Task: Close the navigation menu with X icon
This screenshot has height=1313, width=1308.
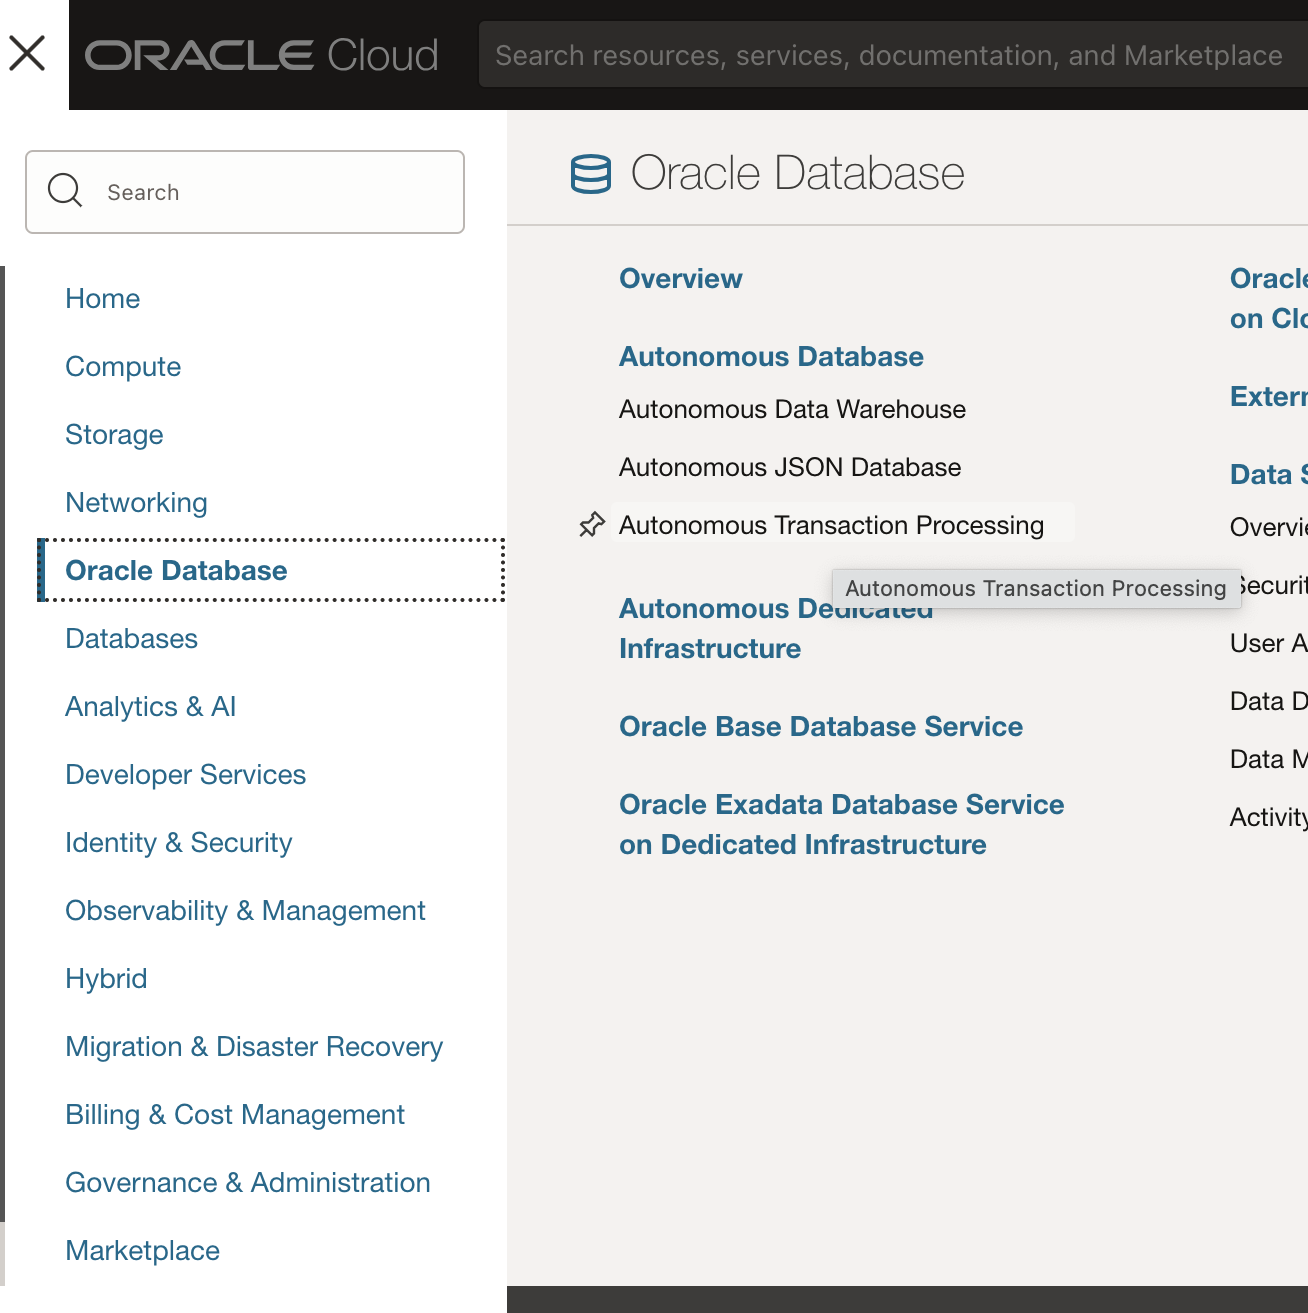Action: click(27, 53)
